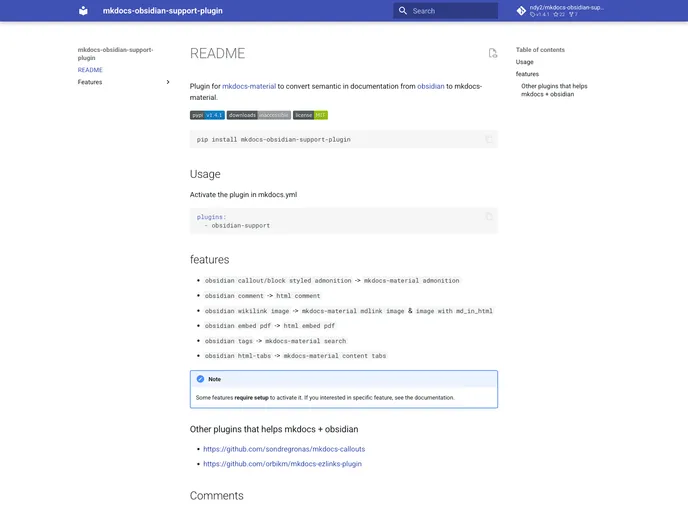Image resolution: width=688 pixels, height=512 pixels.
Task: Open Features in left navigation
Action: coord(90,82)
